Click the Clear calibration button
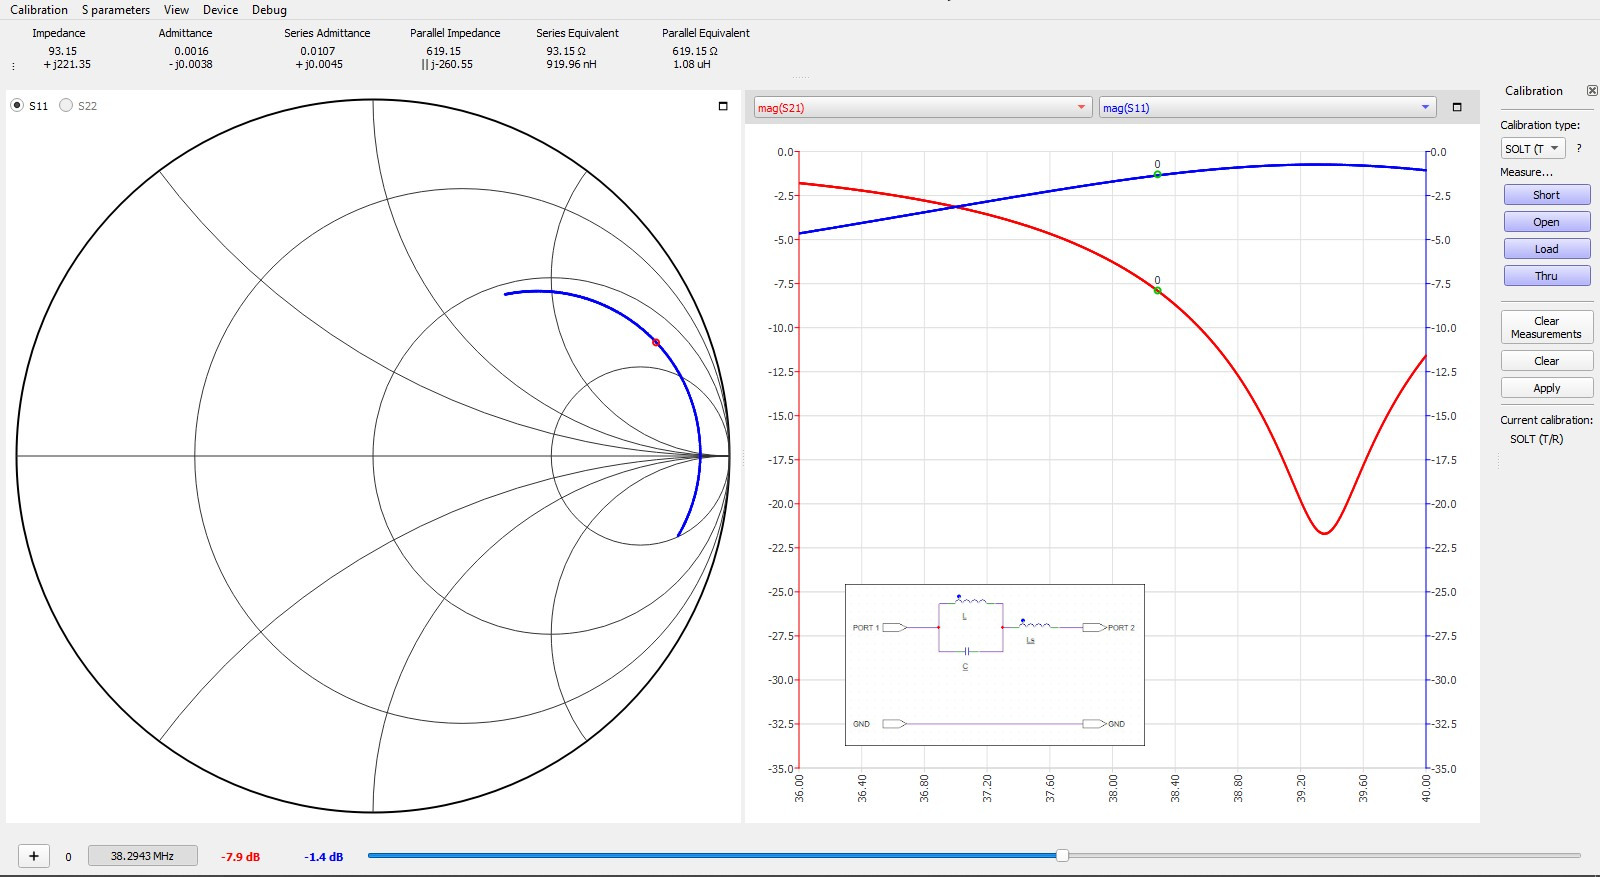This screenshot has width=1600, height=877. (1546, 361)
